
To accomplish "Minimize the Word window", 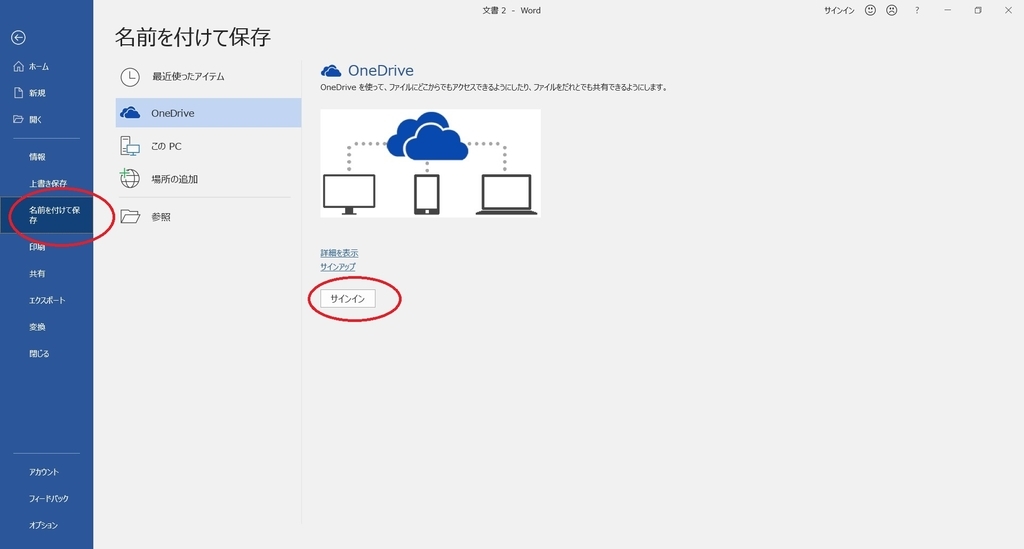I will (947, 10).
